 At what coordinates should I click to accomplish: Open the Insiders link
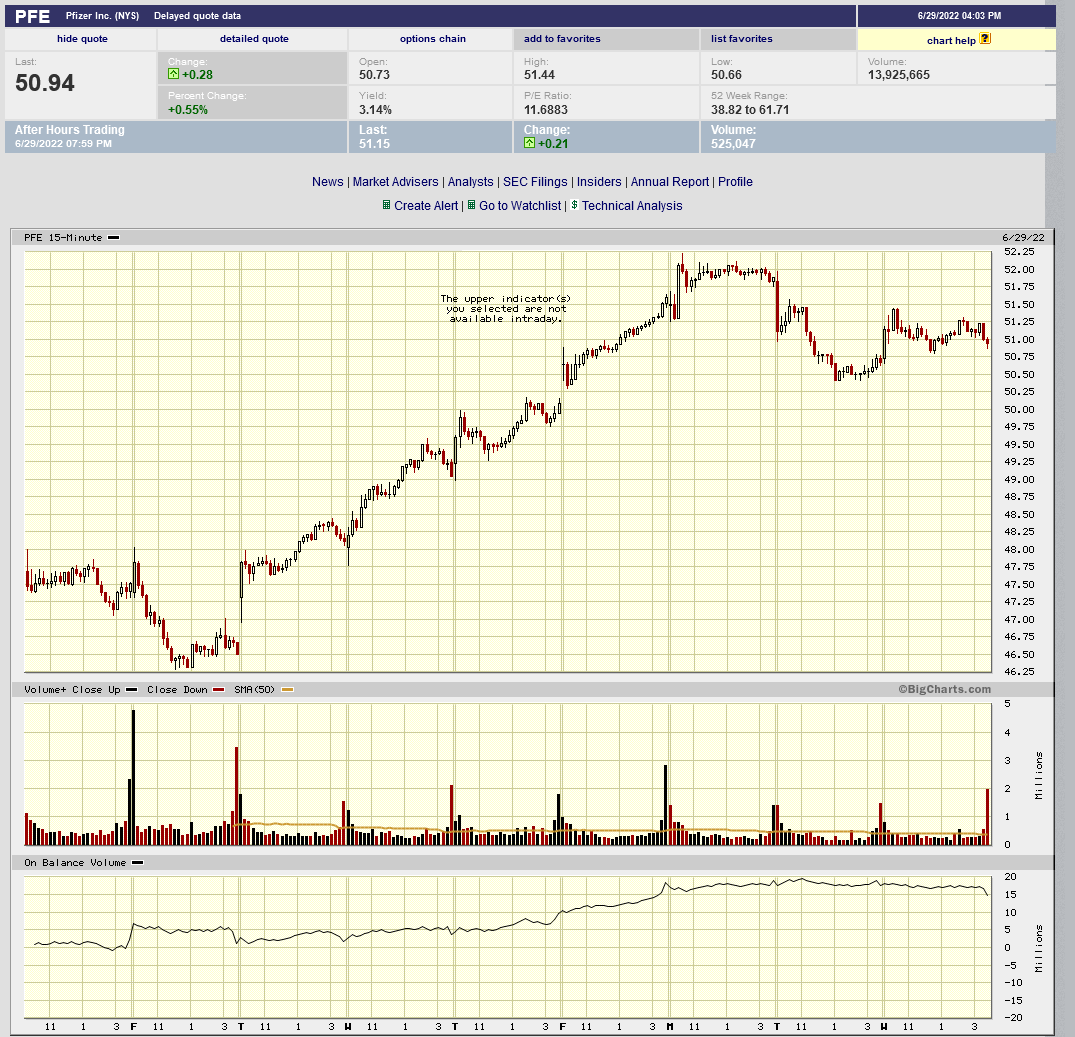click(599, 182)
